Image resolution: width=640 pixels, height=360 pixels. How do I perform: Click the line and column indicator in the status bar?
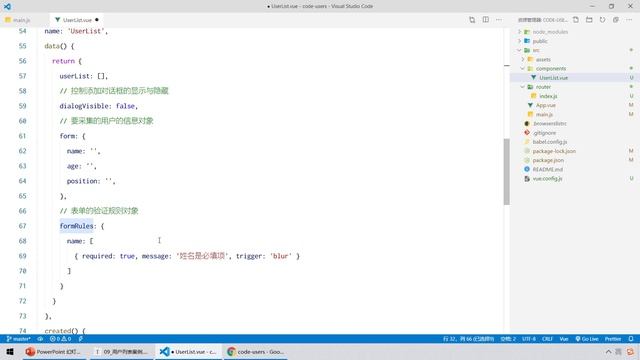[x=469, y=339]
